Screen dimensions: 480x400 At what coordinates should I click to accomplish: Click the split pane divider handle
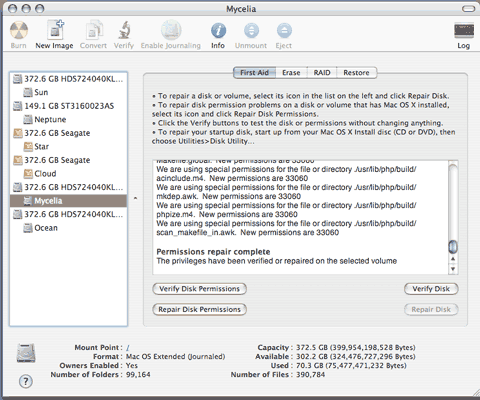(135, 198)
